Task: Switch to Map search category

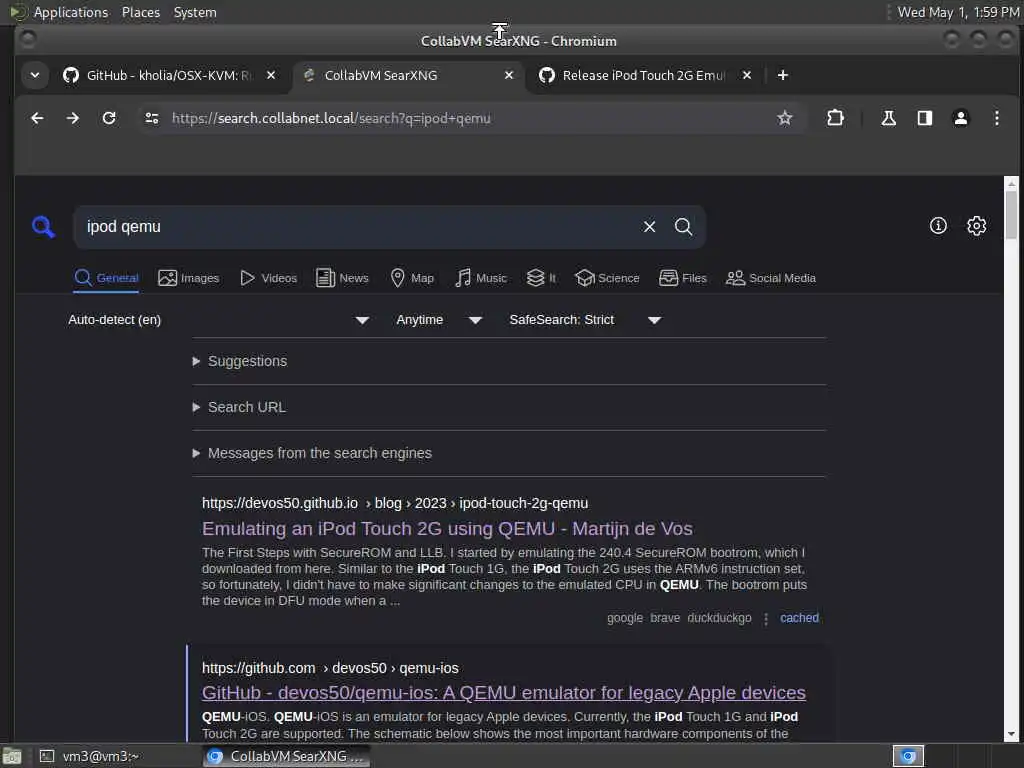Action: click(x=412, y=278)
